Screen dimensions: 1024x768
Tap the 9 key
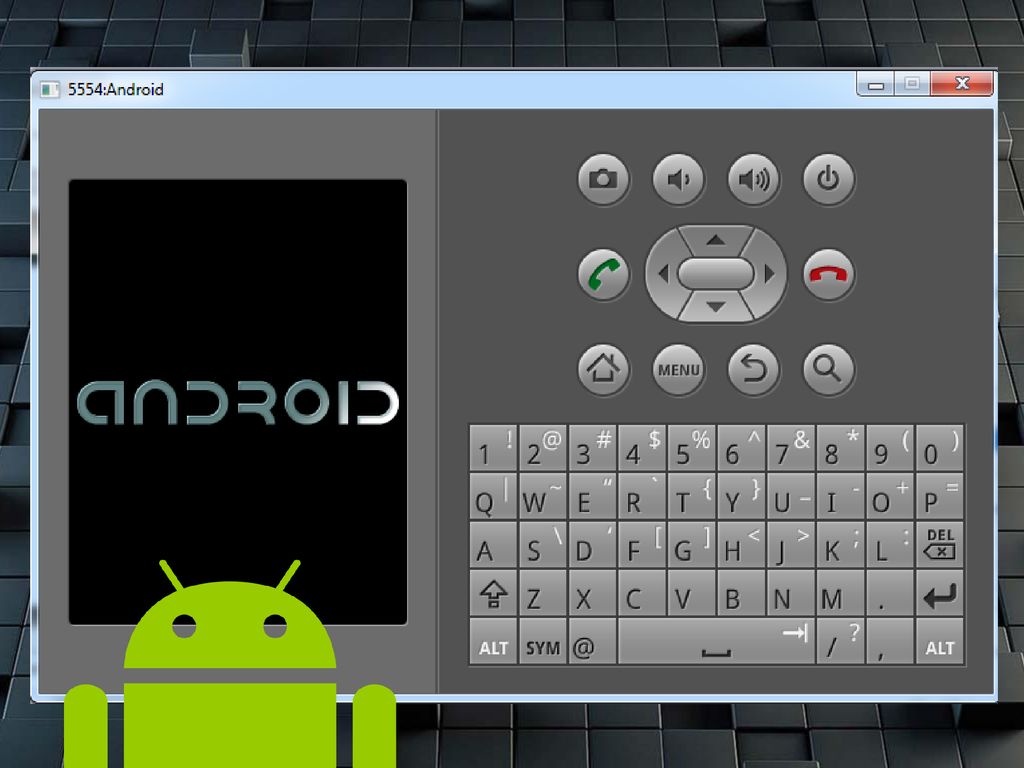pos(890,447)
